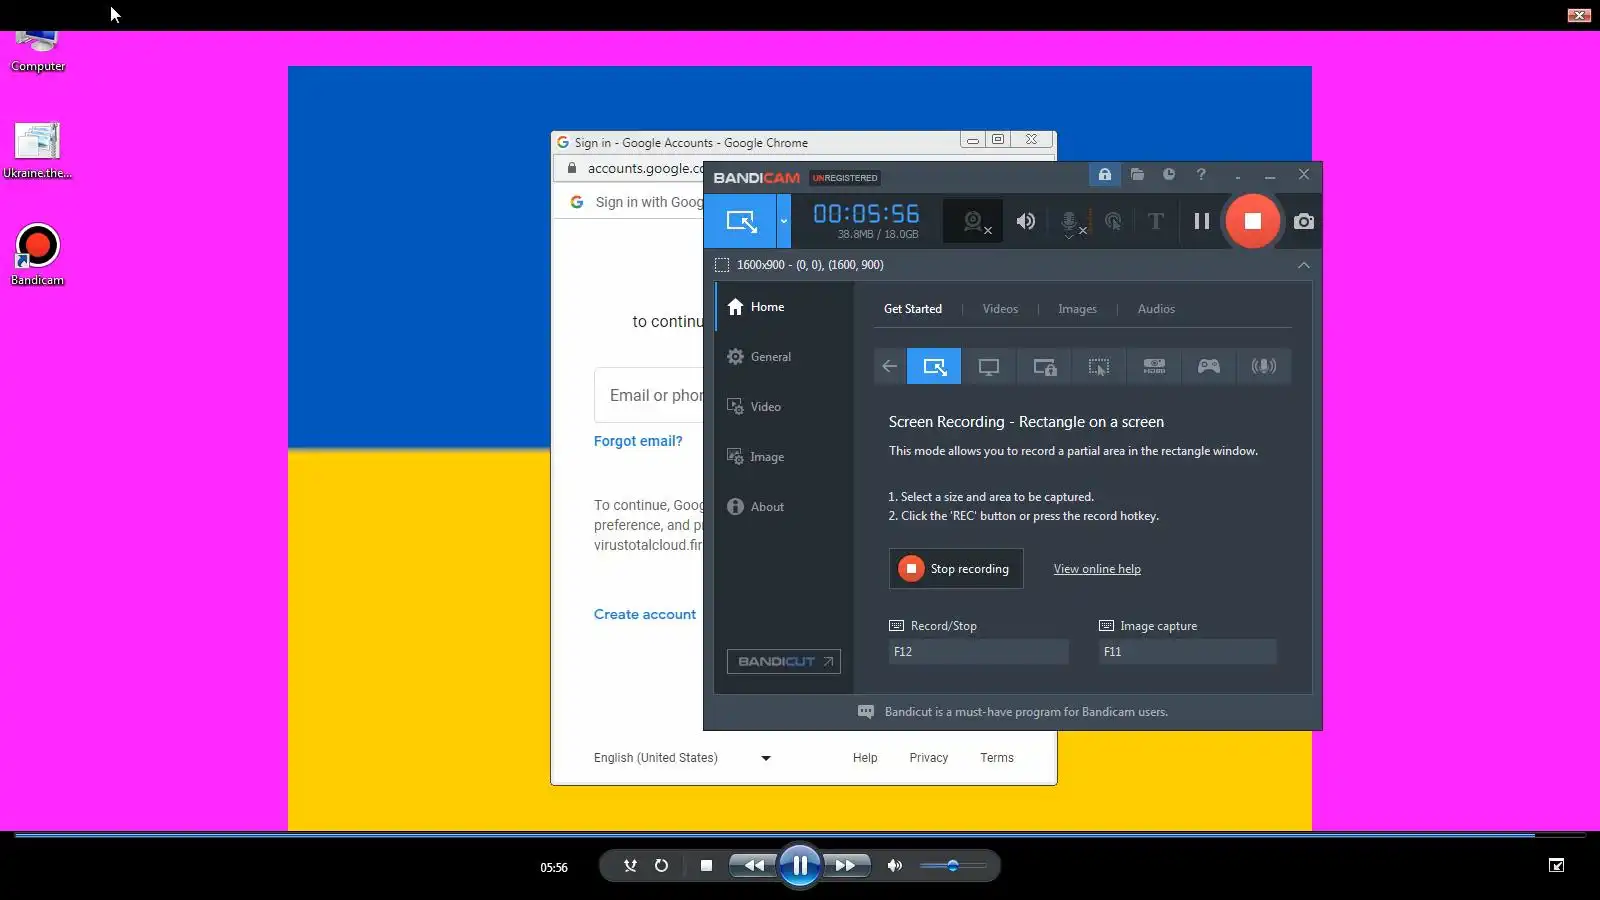The height and width of the screenshot is (900, 1600).
Task: Click the media player fast forward button
Action: [846, 866]
